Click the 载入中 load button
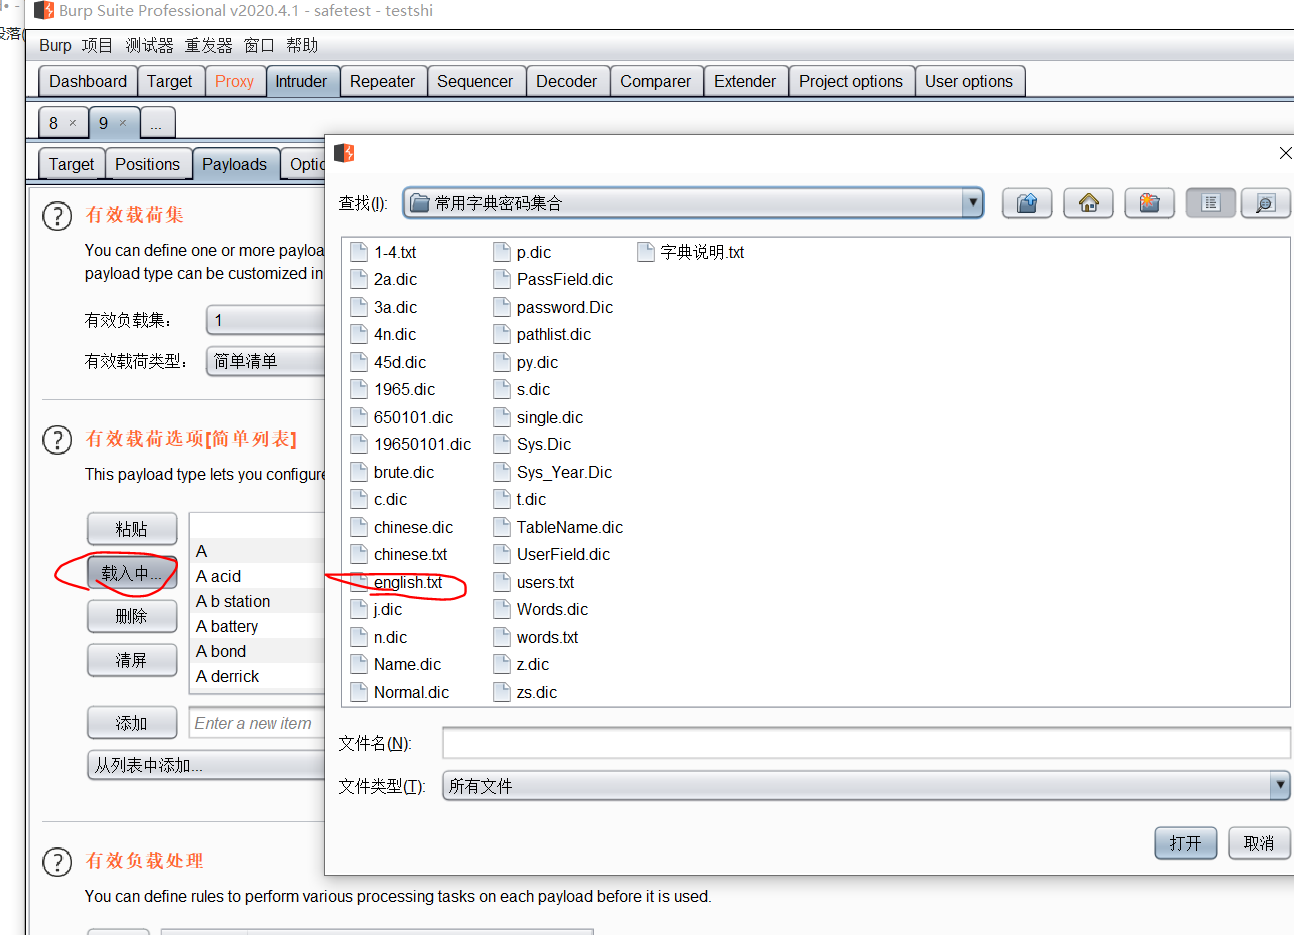Viewport: 1294px width, 935px height. (132, 573)
